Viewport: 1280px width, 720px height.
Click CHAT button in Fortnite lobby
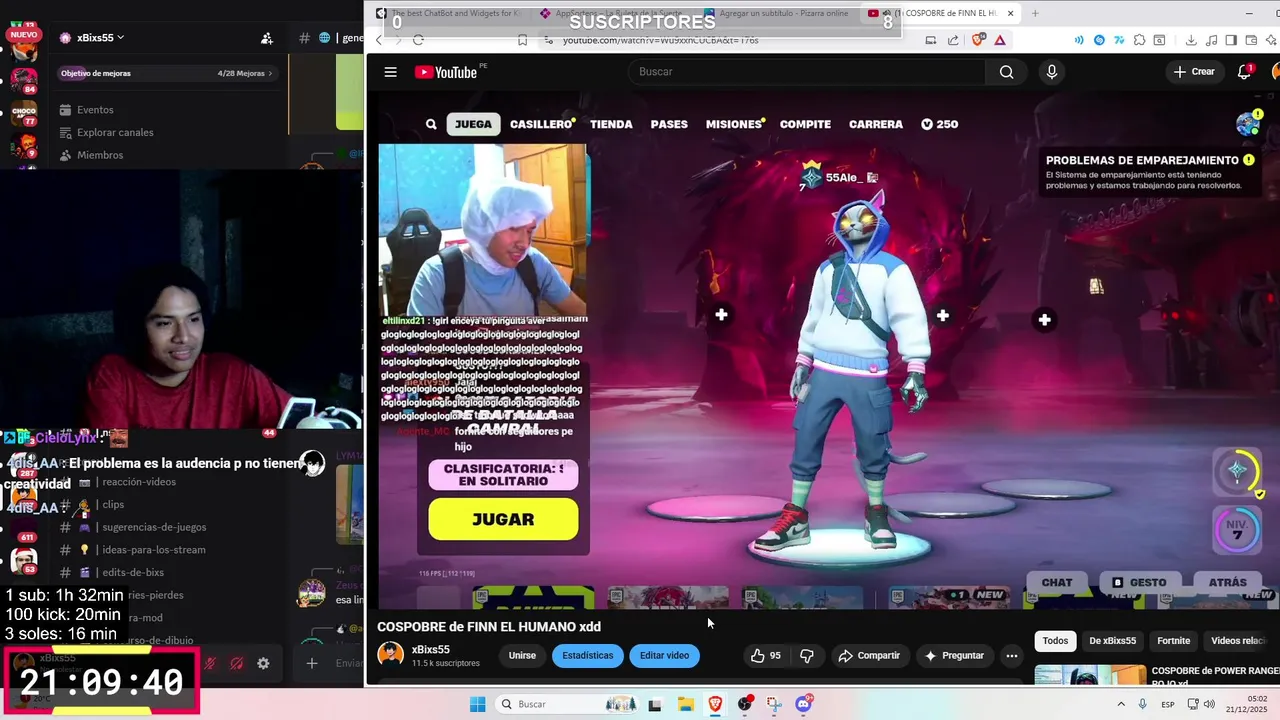(1057, 582)
